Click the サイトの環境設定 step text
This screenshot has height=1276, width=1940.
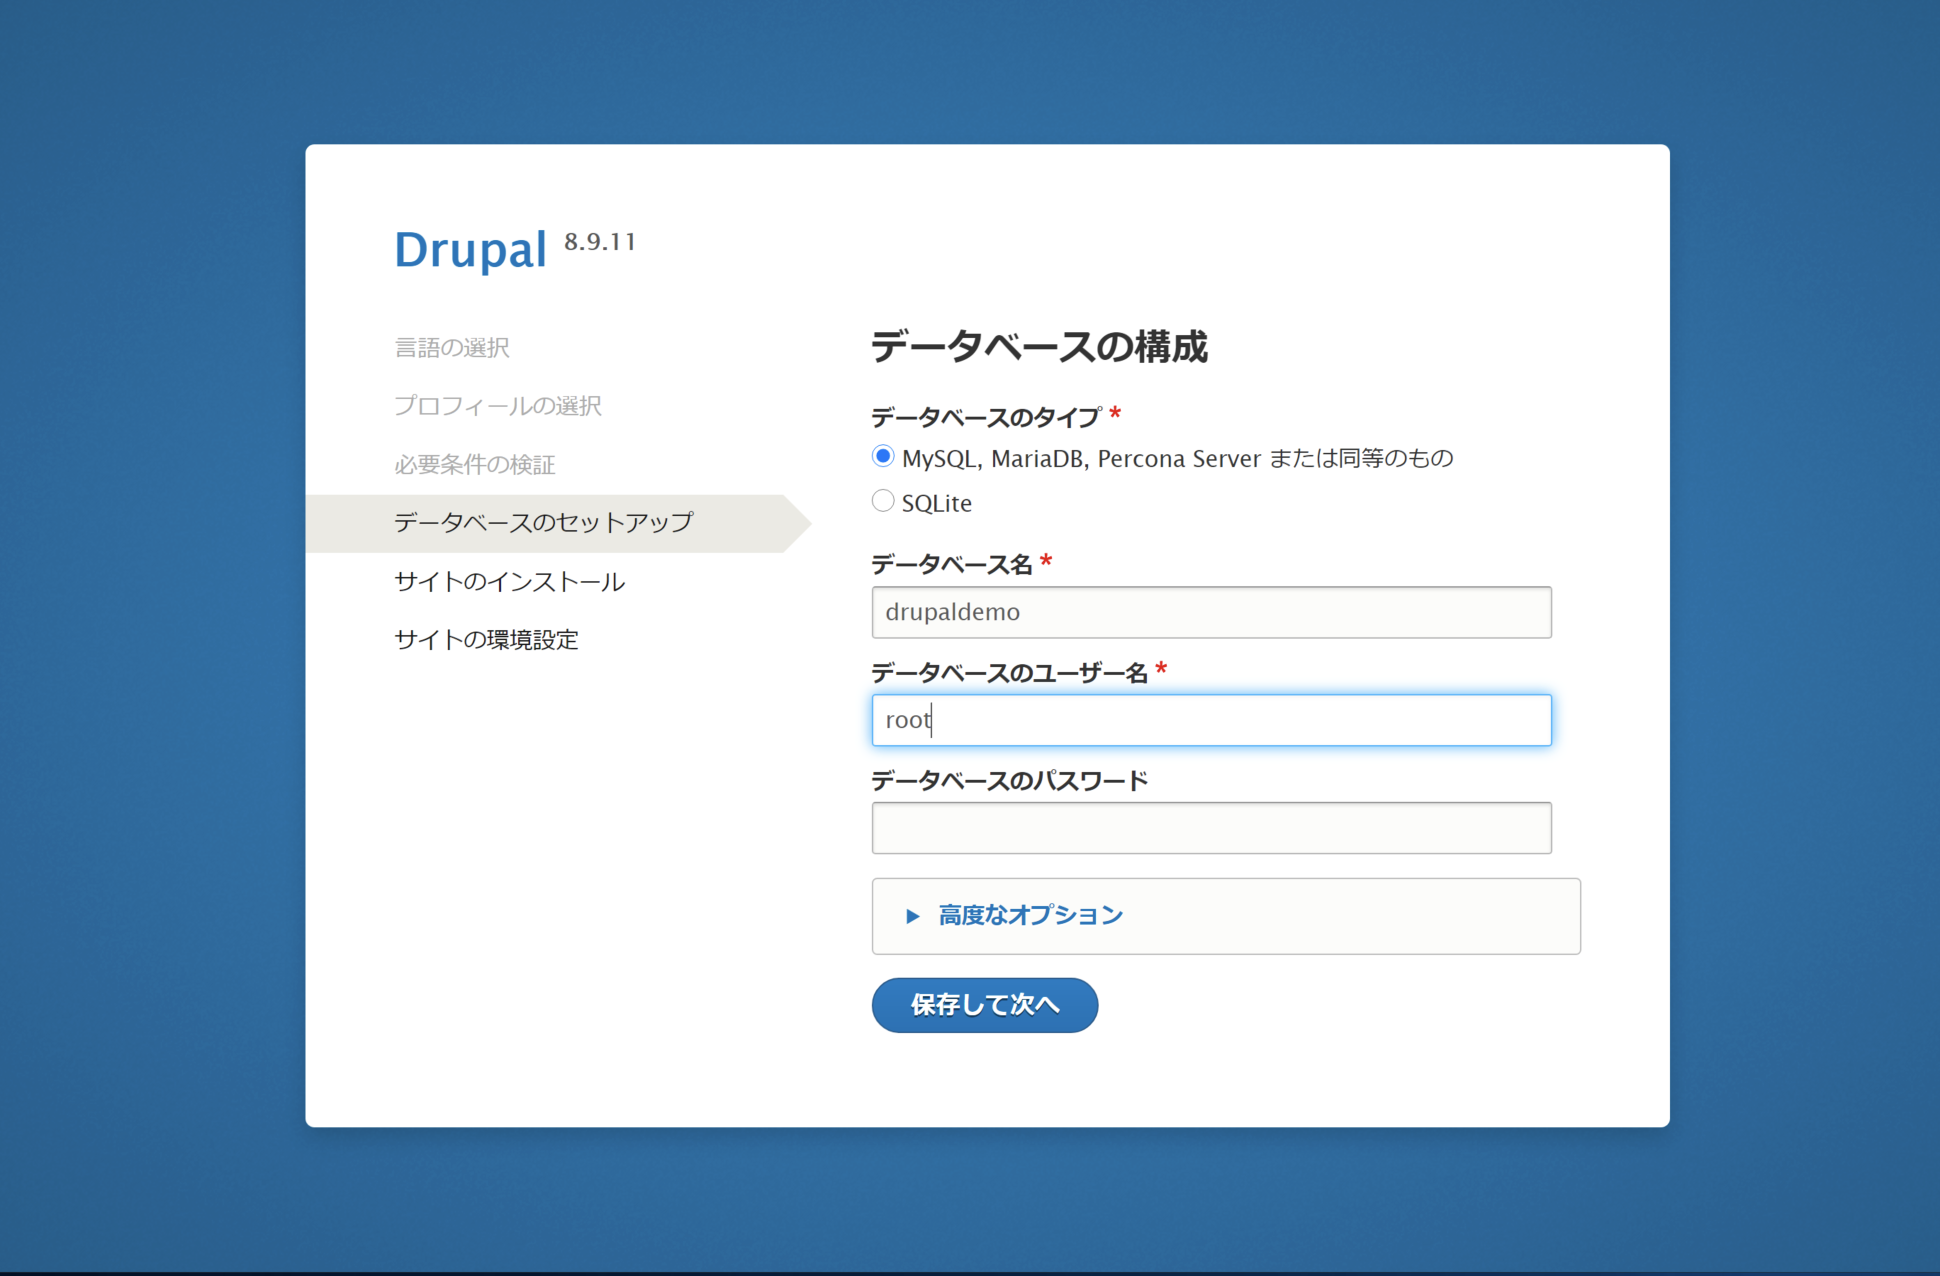pyautogui.click(x=486, y=639)
